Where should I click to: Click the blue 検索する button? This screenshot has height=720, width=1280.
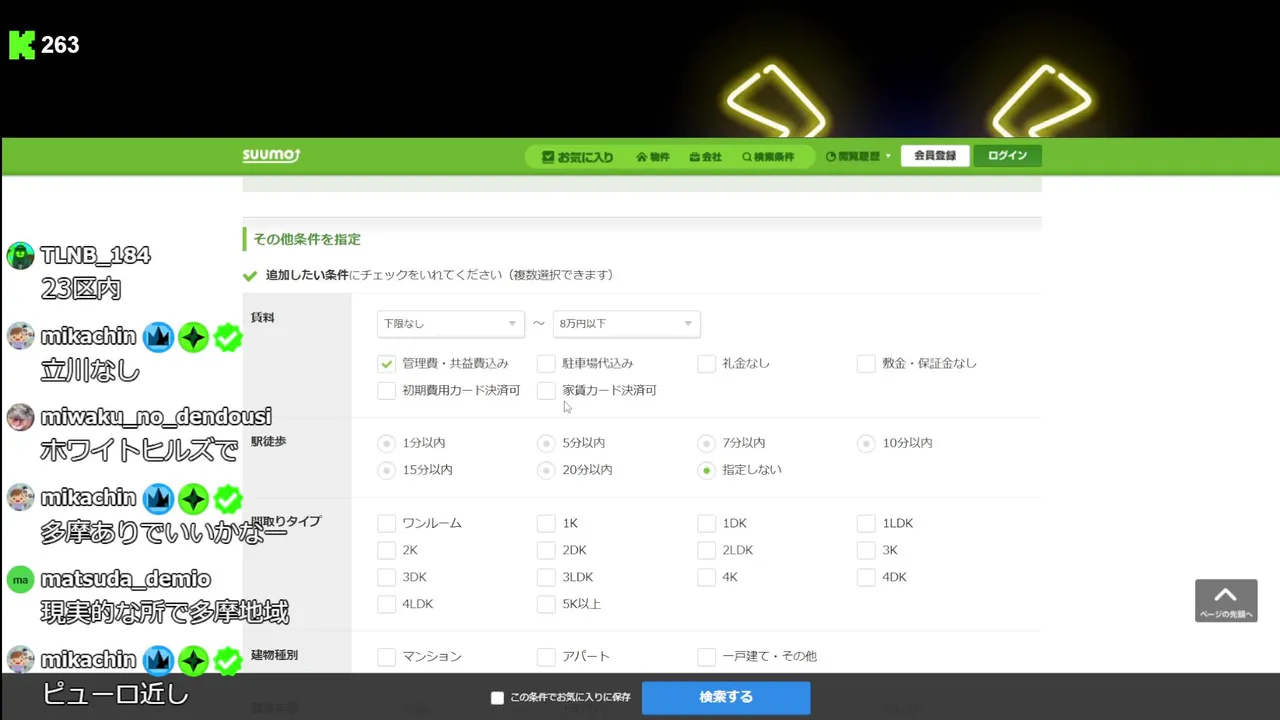[x=726, y=698]
